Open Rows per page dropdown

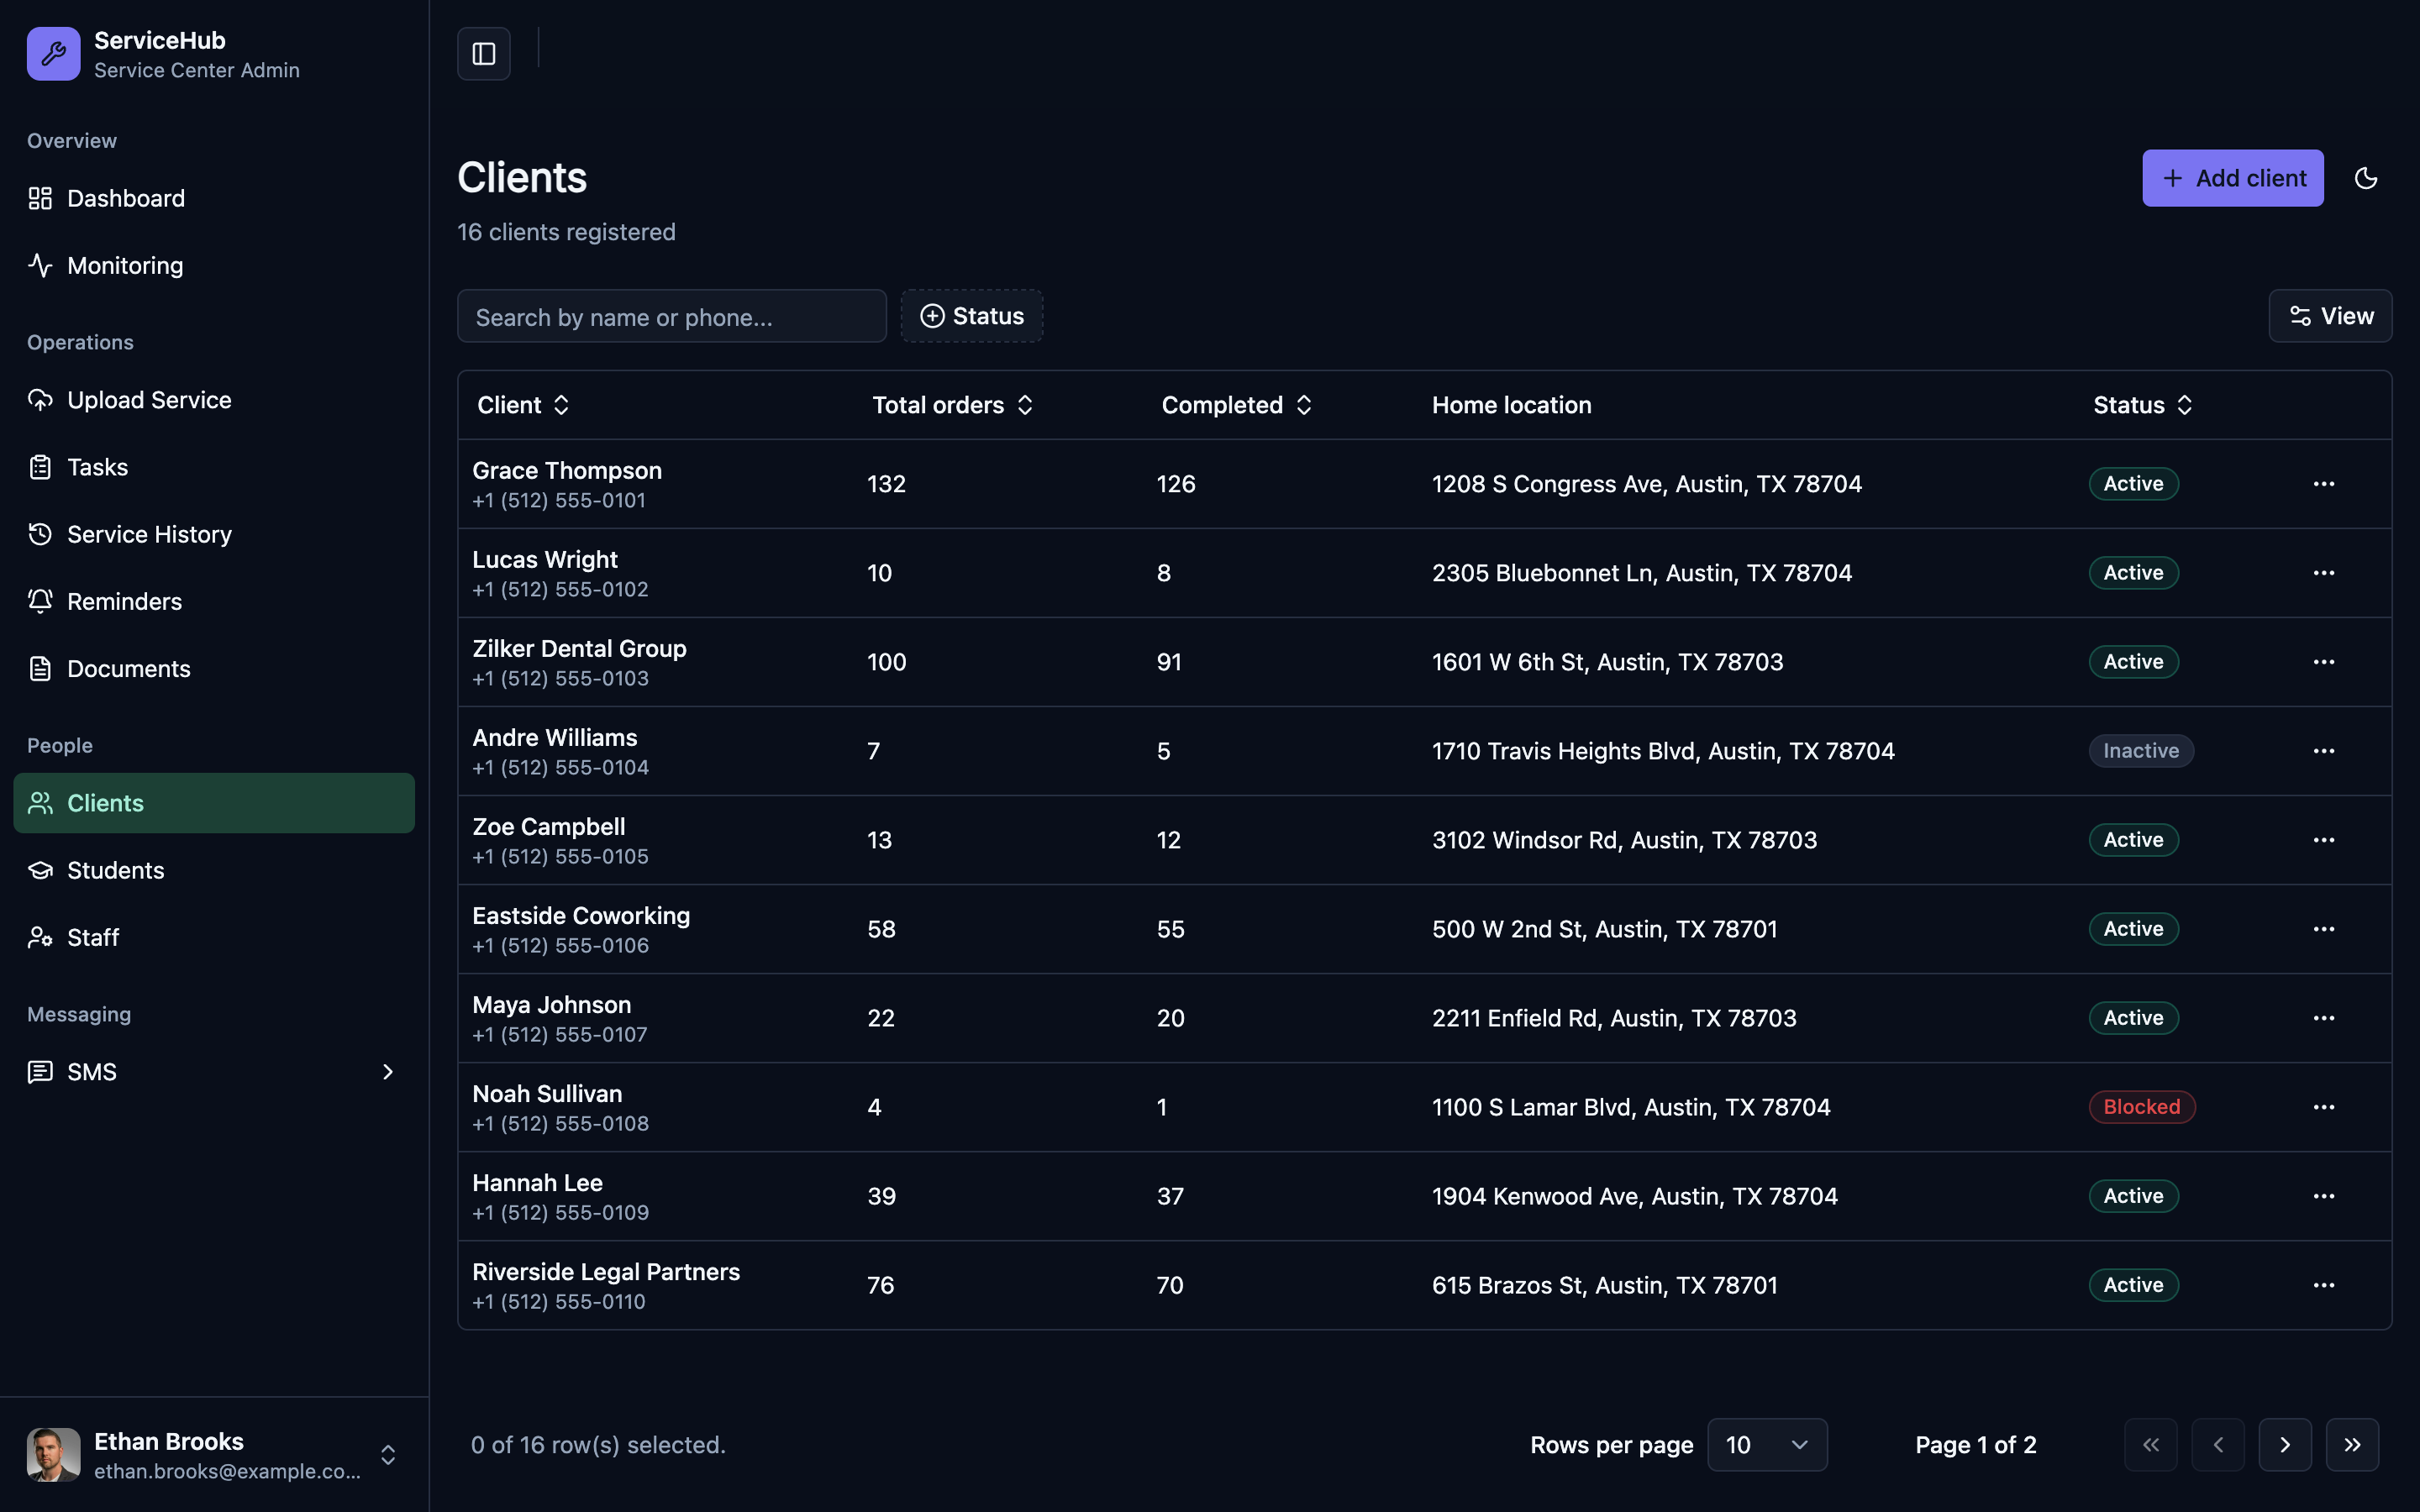1767,1445
